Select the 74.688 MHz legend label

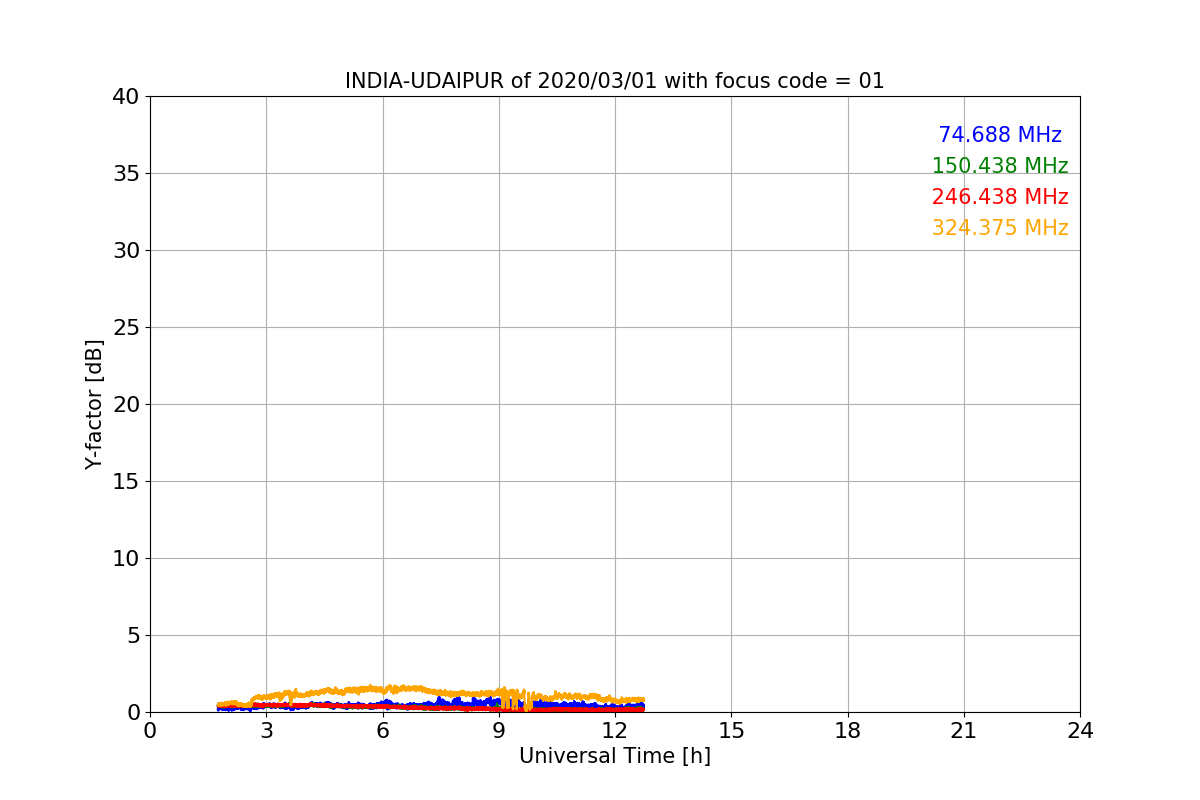tap(1000, 135)
